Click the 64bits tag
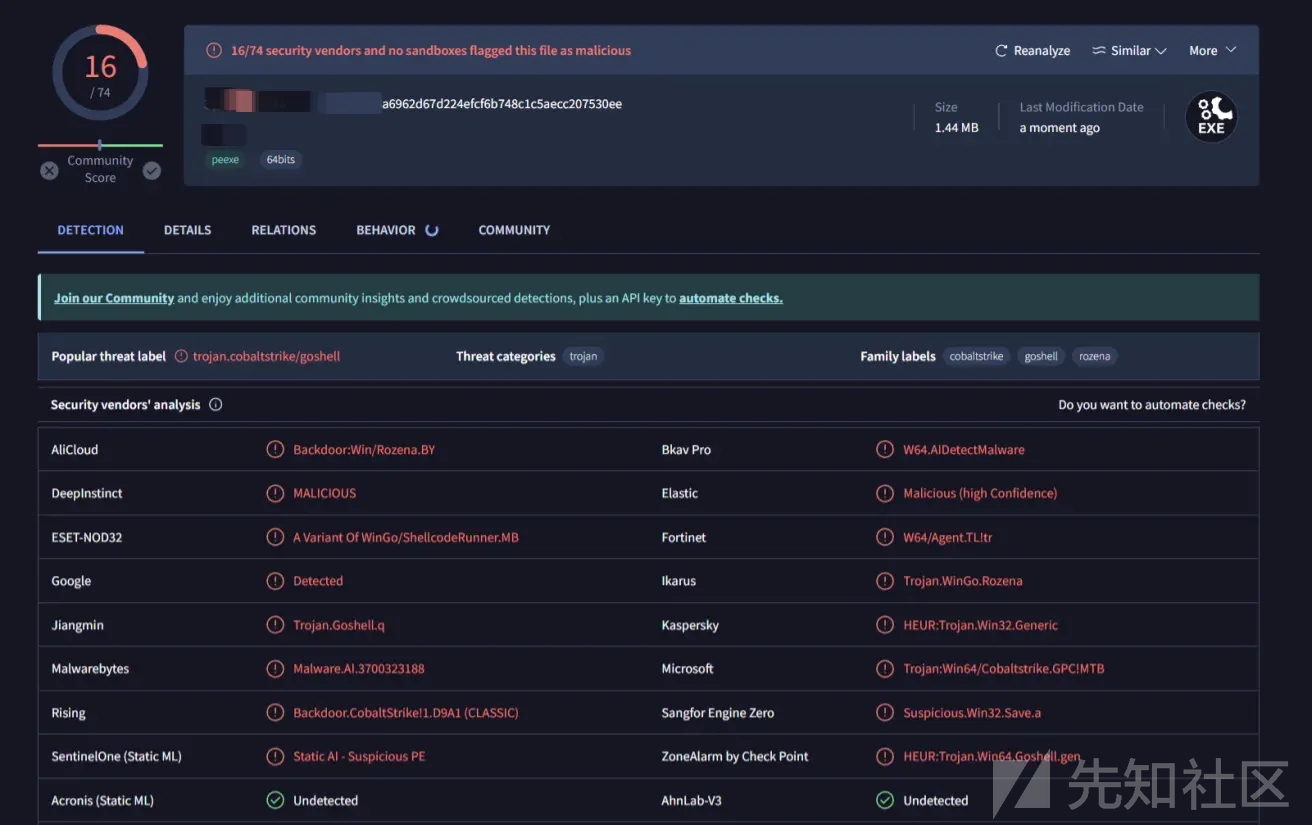Screen dimensions: 1312x825 pos(281,160)
